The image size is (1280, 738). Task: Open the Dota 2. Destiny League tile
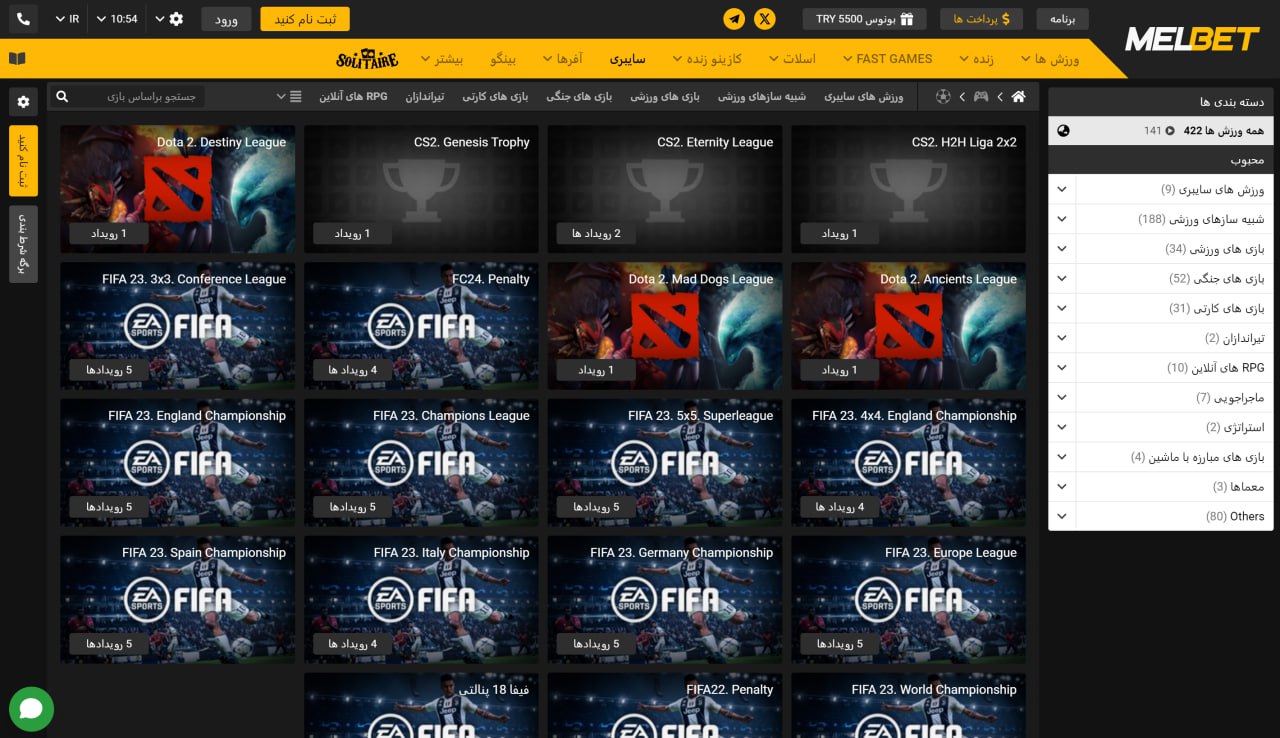pyautogui.click(x=178, y=188)
